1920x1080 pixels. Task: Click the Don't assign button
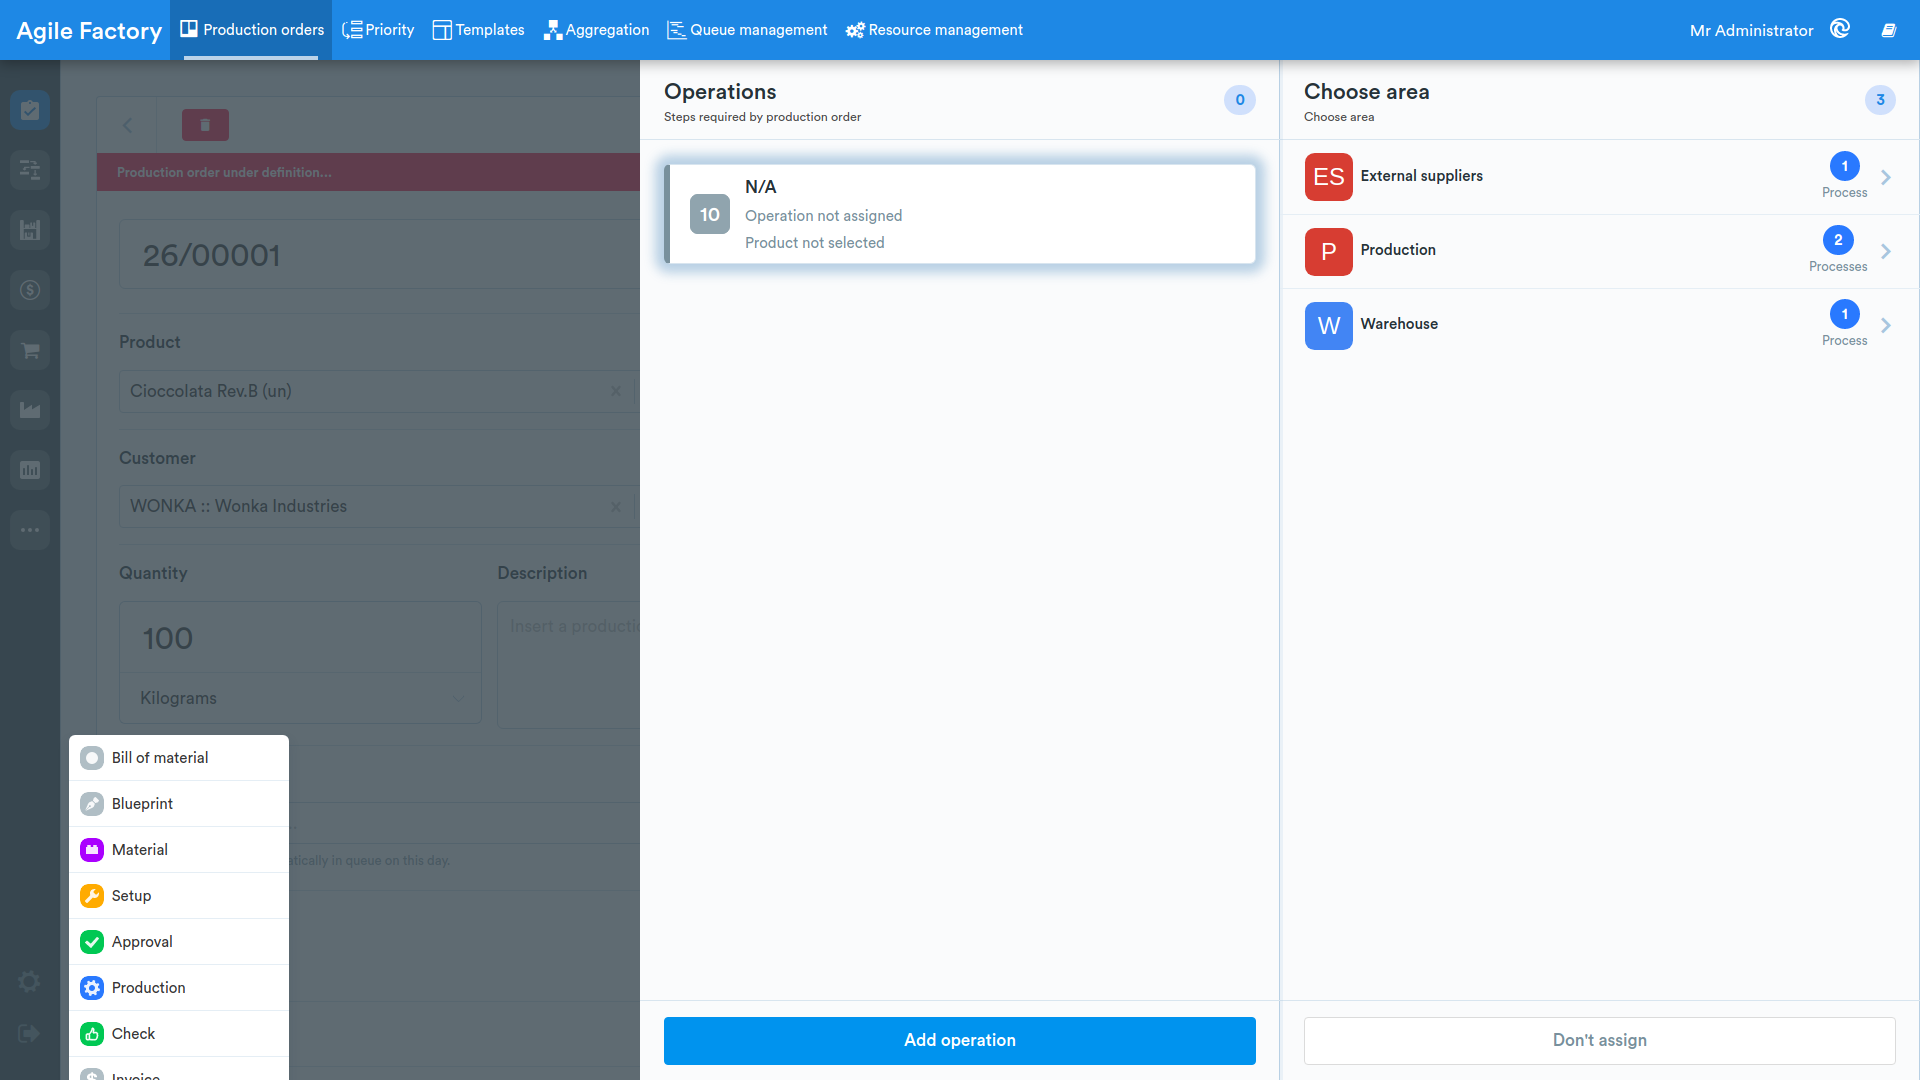1599,1041
